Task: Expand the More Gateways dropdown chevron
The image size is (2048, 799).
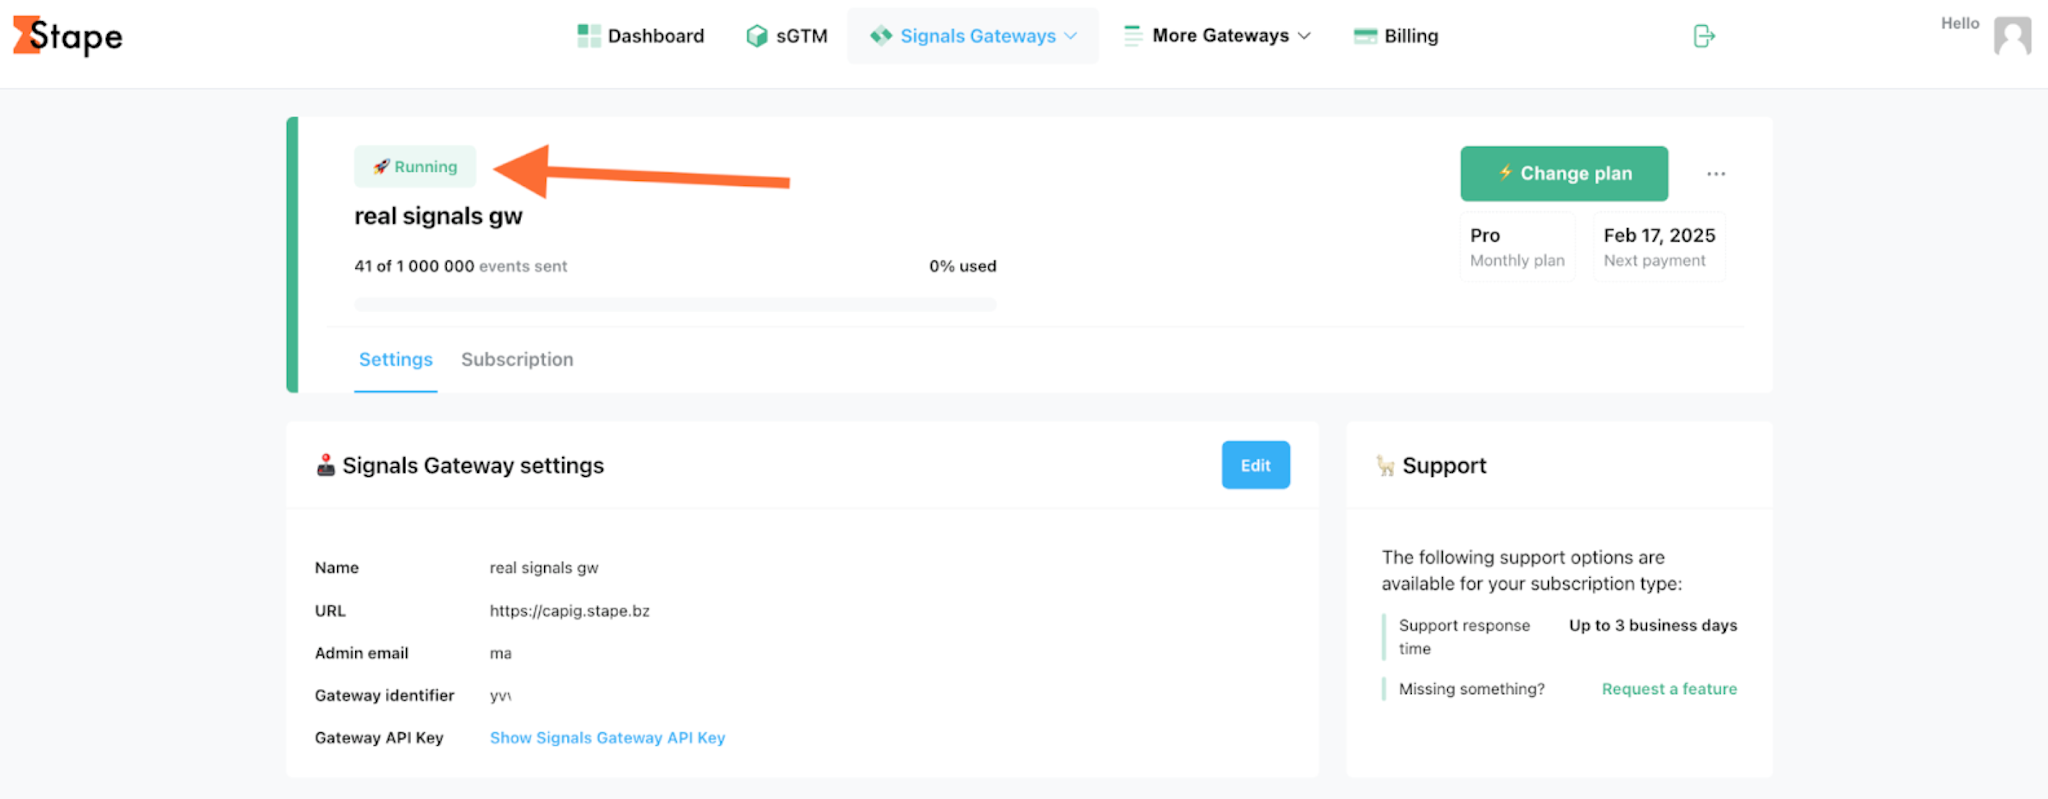Action: (x=1304, y=36)
